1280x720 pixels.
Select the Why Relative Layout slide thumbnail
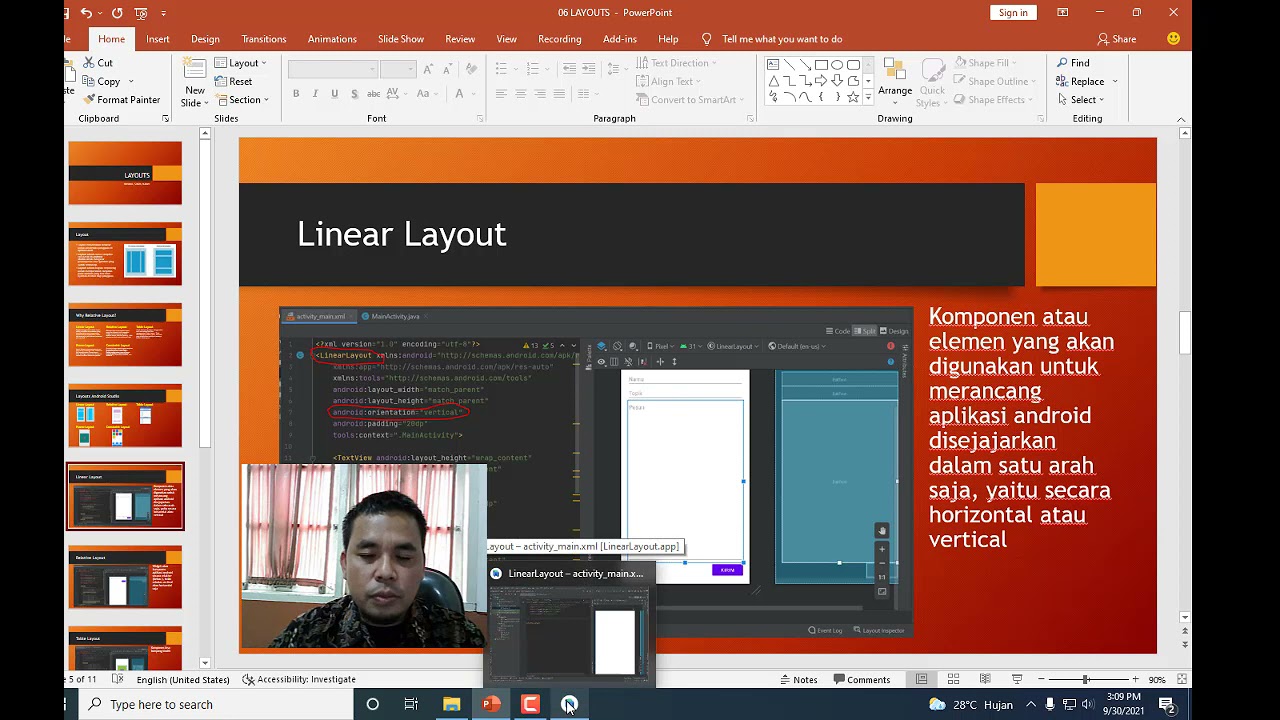tap(125, 335)
